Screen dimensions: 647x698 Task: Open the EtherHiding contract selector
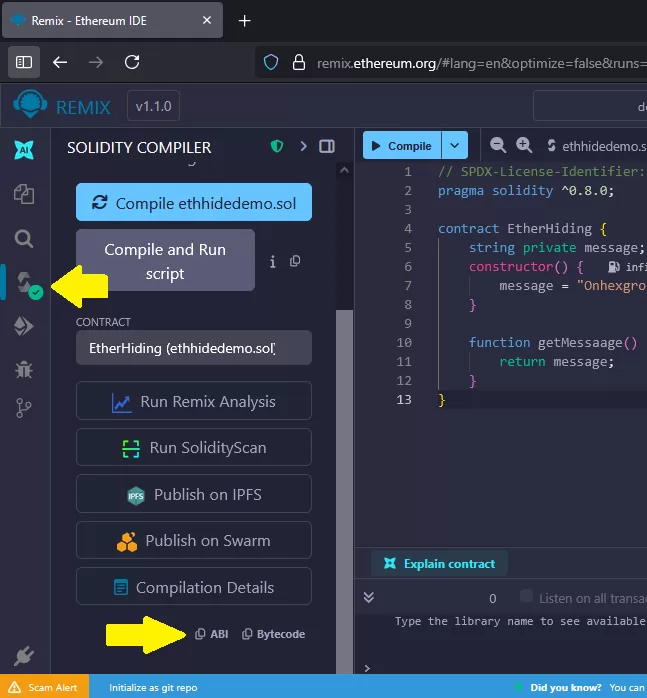[x=194, y=348]
